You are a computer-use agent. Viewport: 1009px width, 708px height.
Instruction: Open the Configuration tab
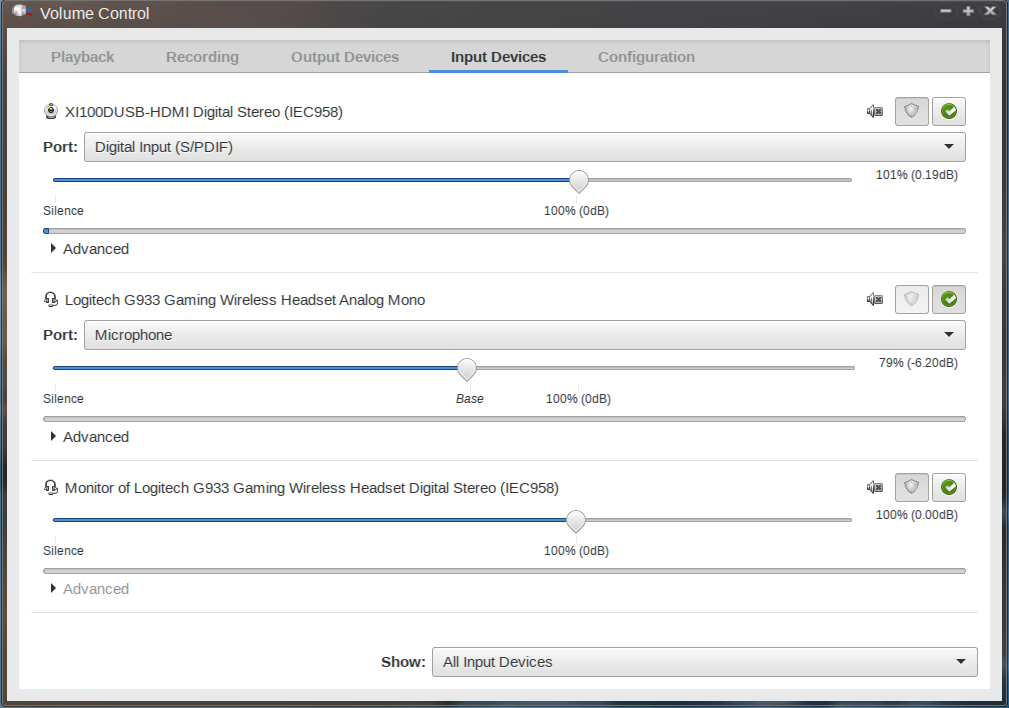(646, 57)
